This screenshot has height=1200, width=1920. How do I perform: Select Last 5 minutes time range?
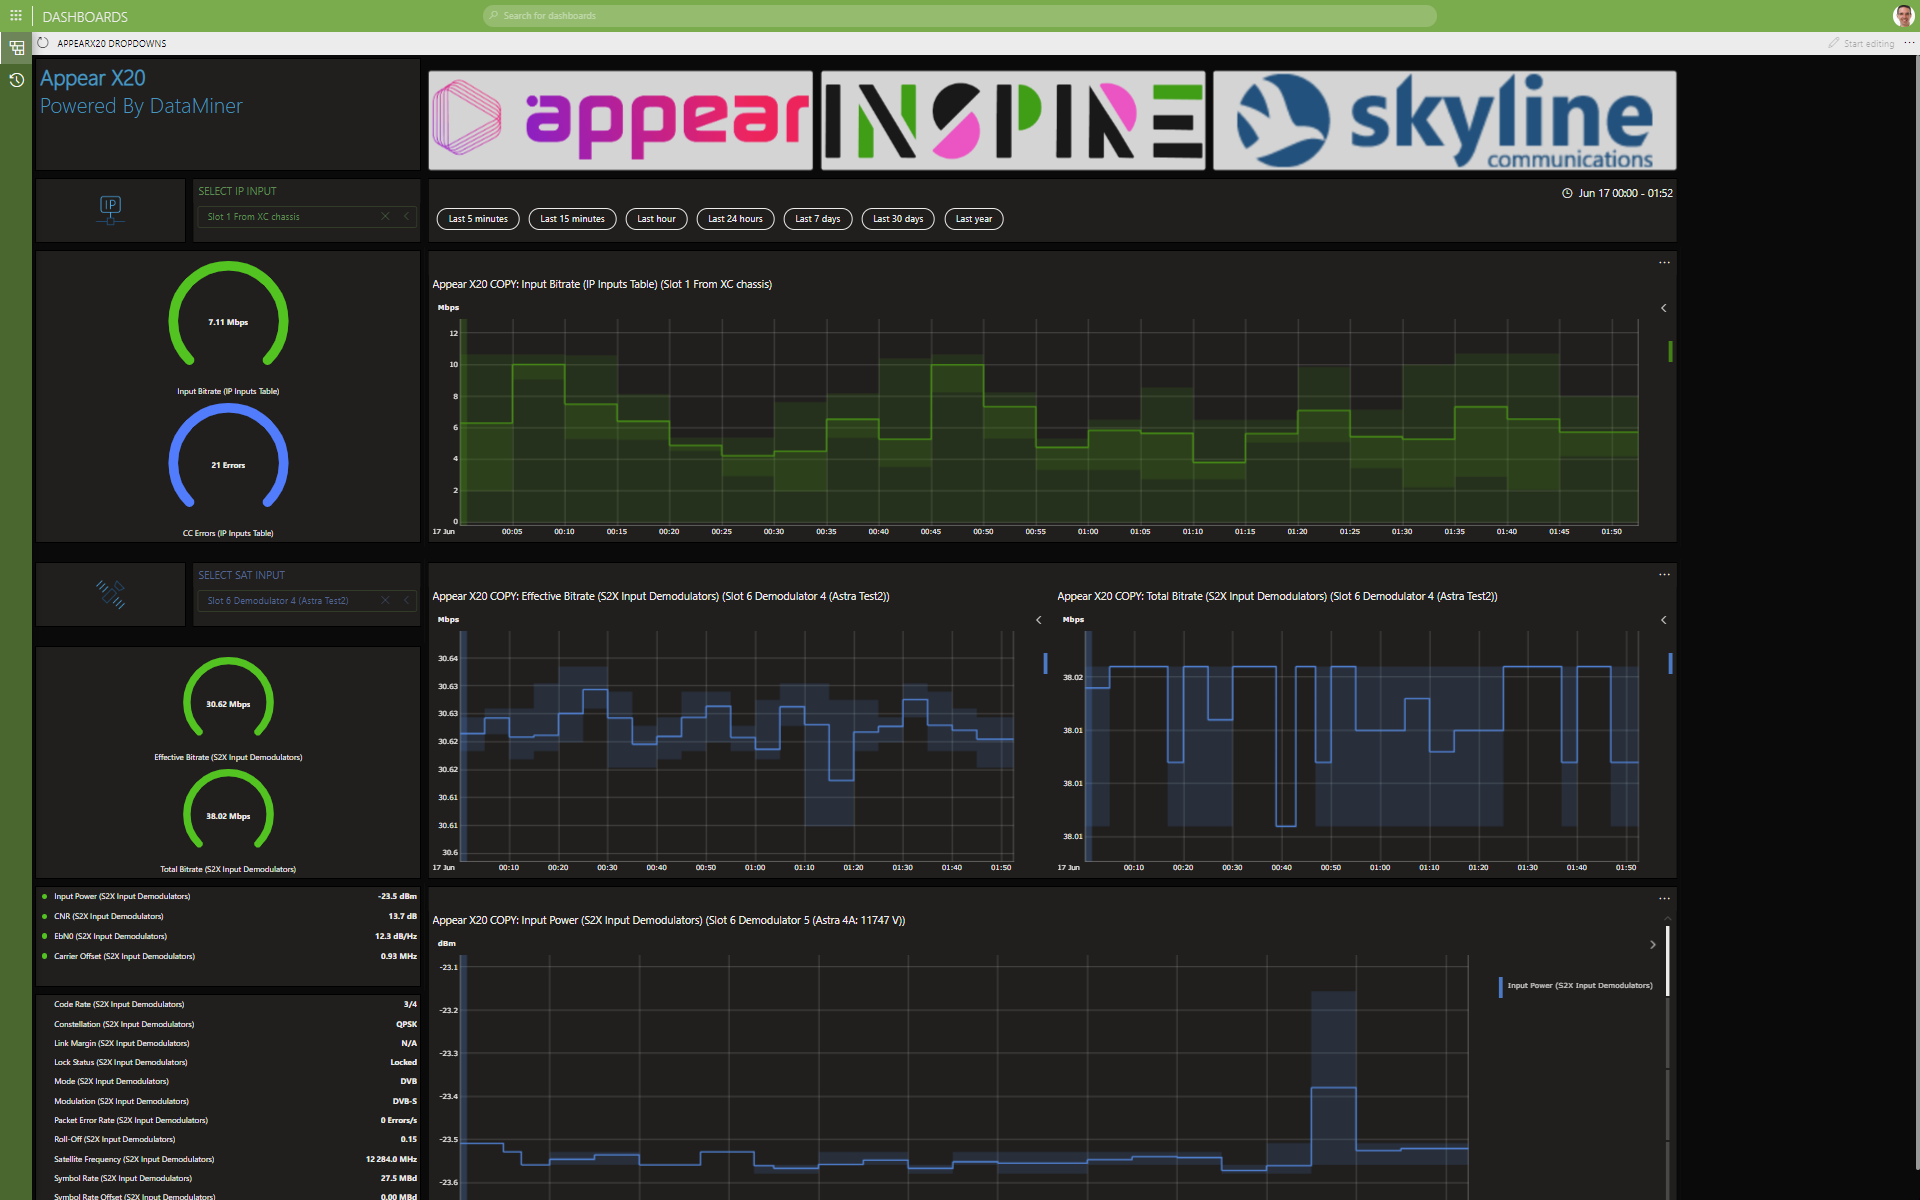pyautogui.click(x=478, y=219)
